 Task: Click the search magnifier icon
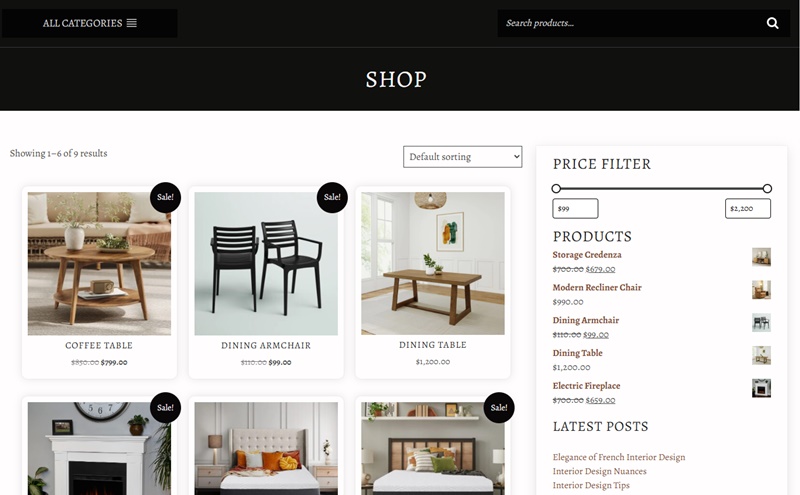[x=772, y=23]
